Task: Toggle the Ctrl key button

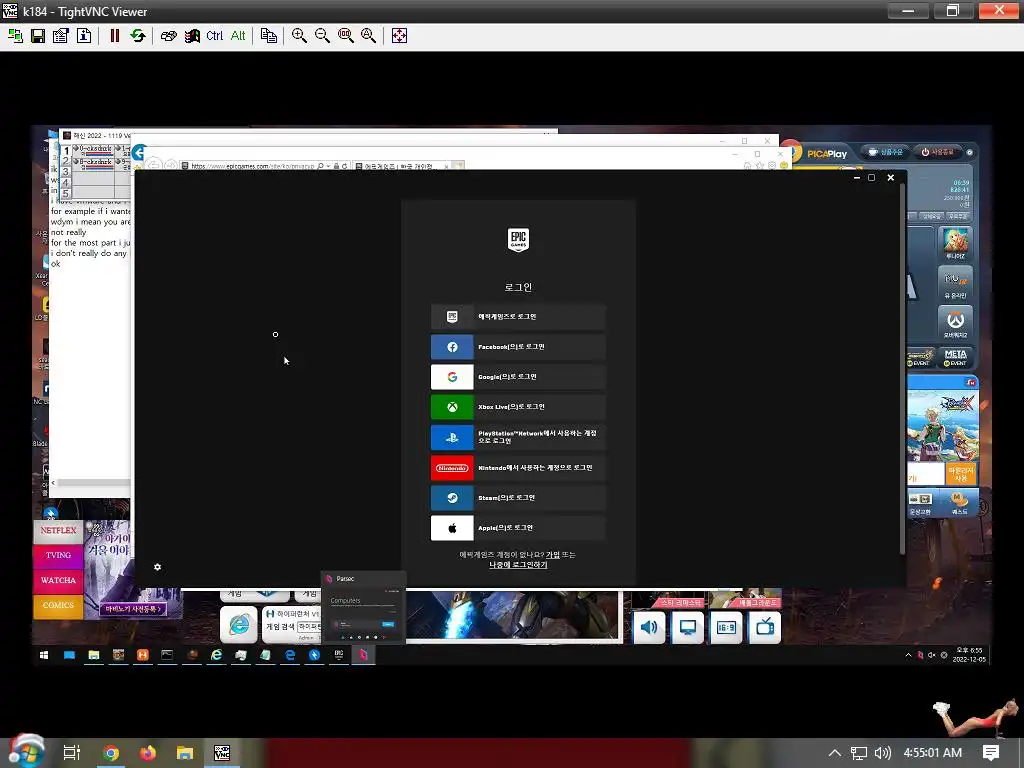Action: 214,36
